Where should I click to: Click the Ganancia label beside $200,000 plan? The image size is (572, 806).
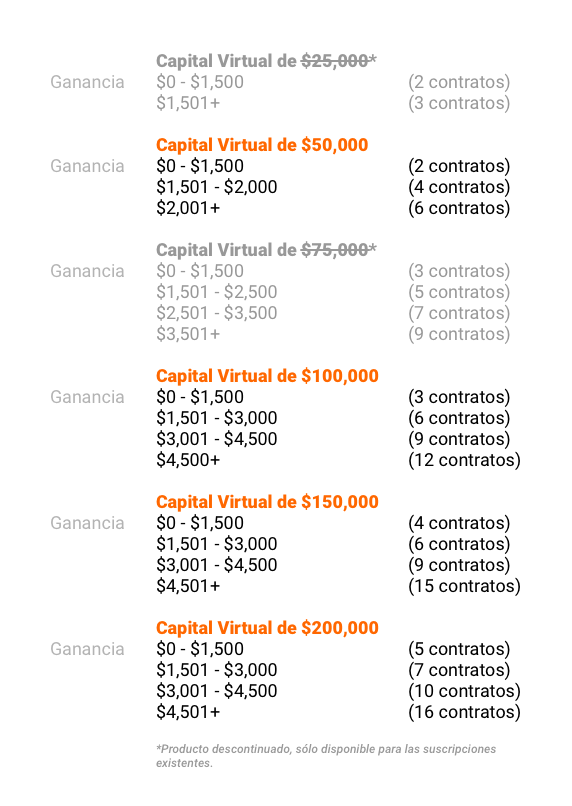87,649
